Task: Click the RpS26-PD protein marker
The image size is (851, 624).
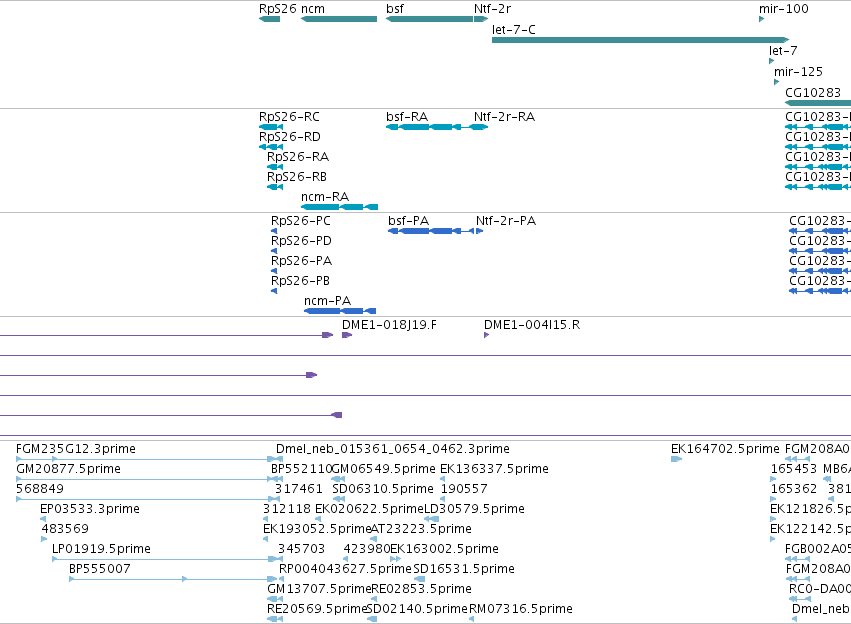Action: coord(274,251)
